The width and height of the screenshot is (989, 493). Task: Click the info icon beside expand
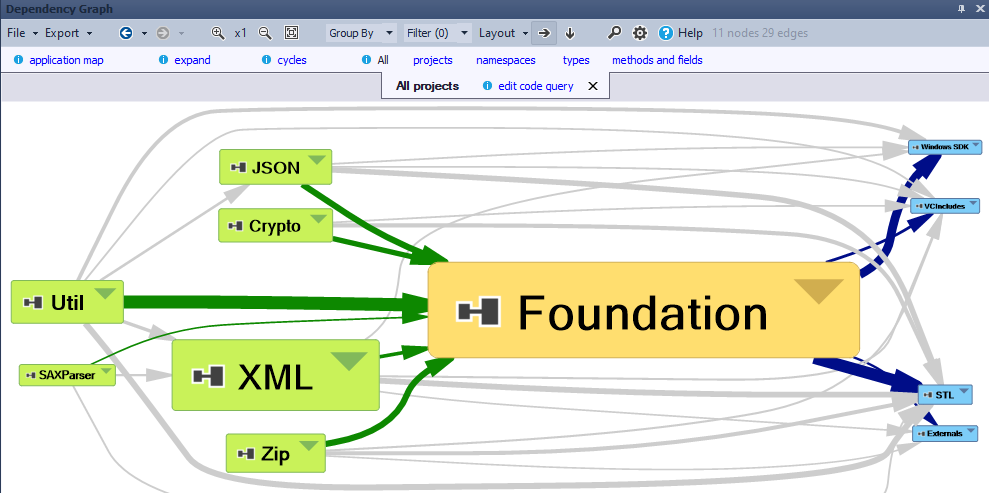[163, 60]
